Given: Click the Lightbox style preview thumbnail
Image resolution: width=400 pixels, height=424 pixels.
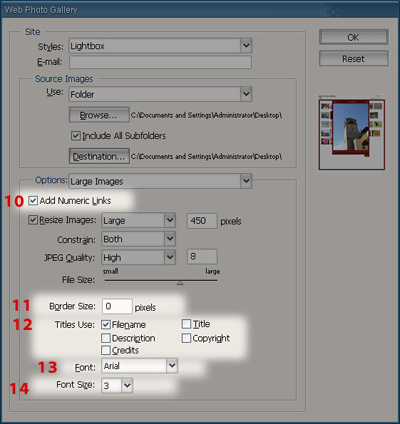Looking at the screenshot, I should tap(352, 133).
